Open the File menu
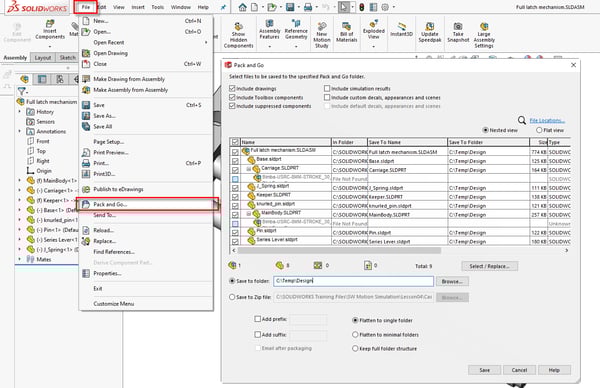This screenshot has width=600, height=388. [x=85, y=7]
